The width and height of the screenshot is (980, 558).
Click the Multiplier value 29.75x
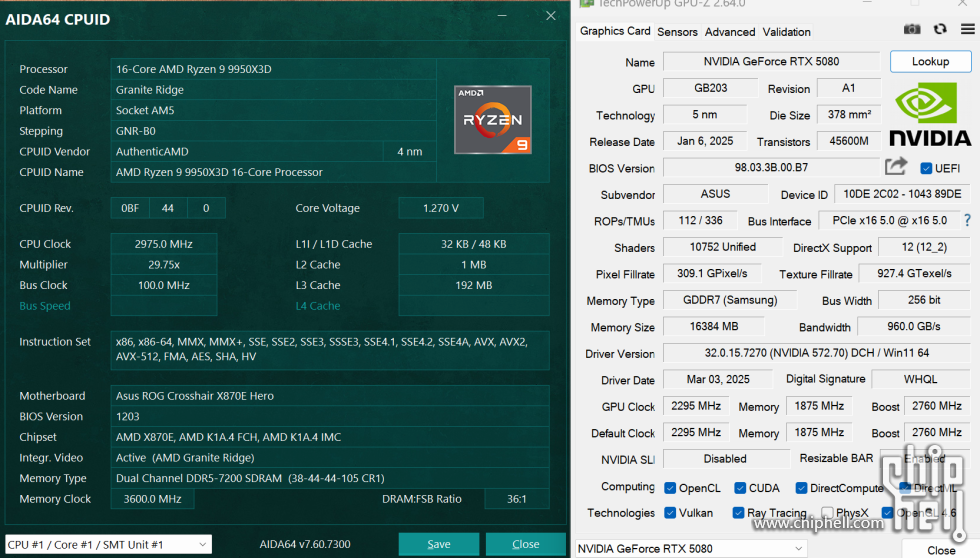click(164, 264)
